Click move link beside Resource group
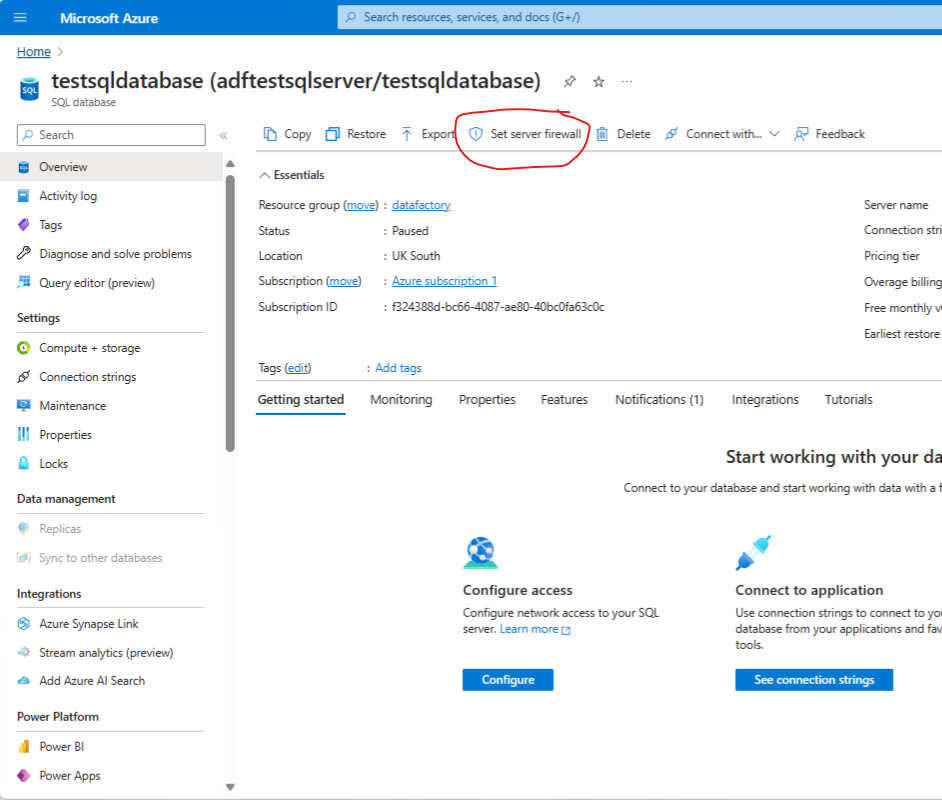 pyautogui.click(x=361, y=205)
